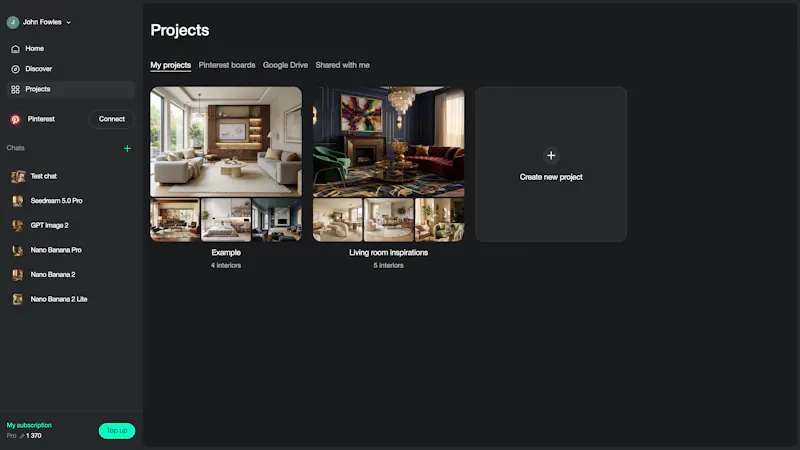Open Living room inspirations main image
The height and width of the screenshot is (450, 800).
click(x=388, y=141)
